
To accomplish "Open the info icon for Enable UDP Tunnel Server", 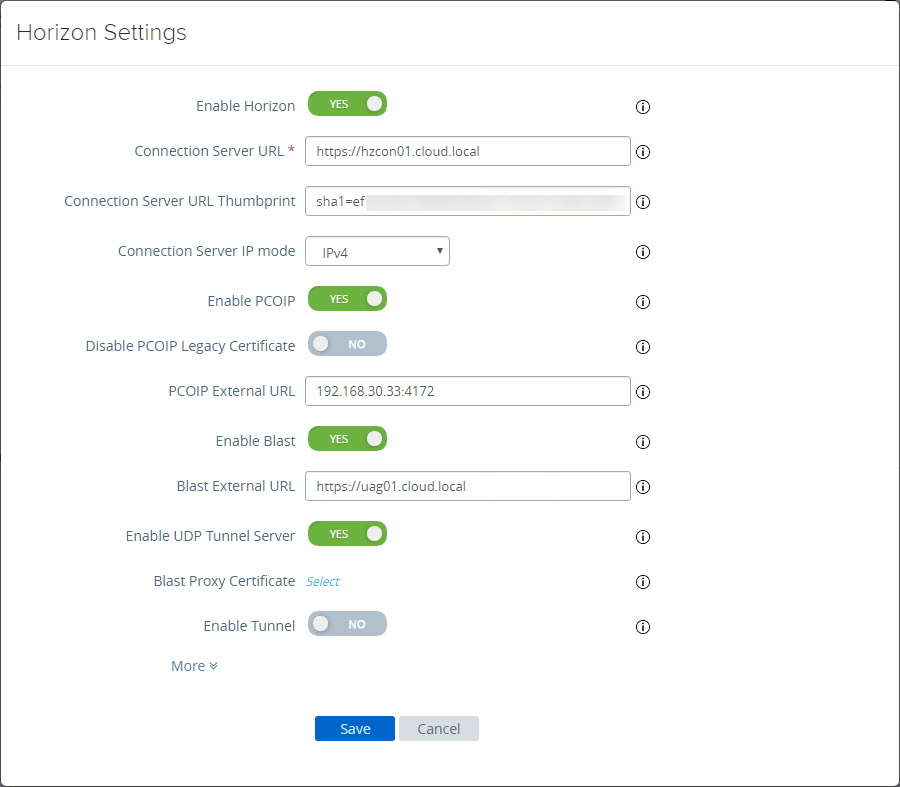I will (x=643, y=537).
